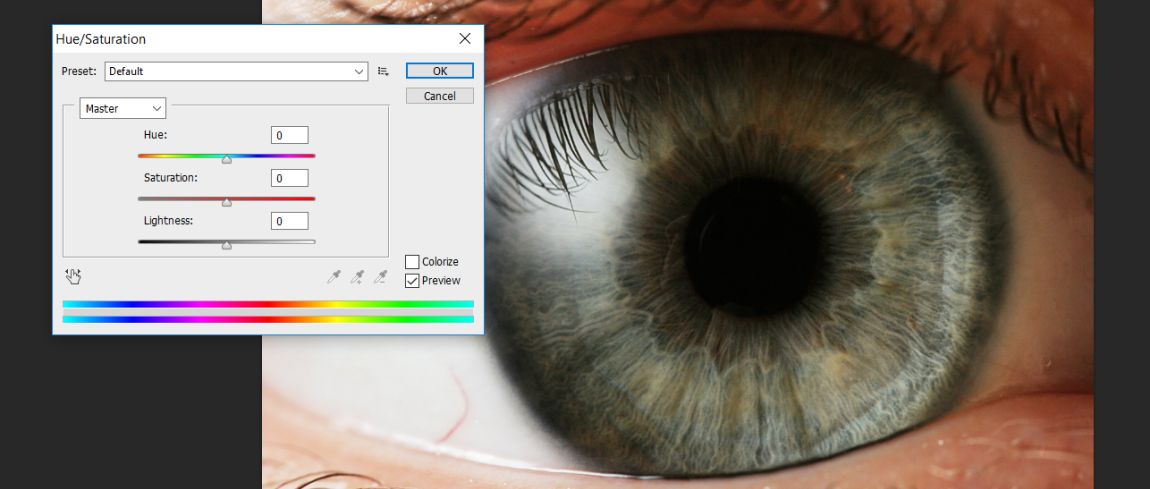Image resolution: width=1150 pixels, height=489 pixels.
Task: Close the Hue/Saturation dialog
Action: (x=464, y=39)
